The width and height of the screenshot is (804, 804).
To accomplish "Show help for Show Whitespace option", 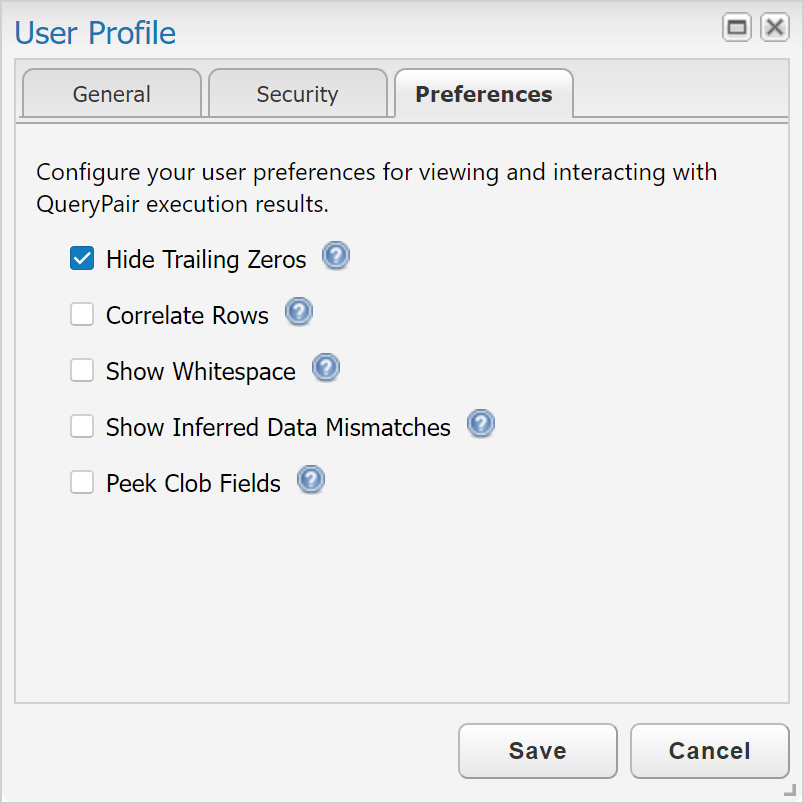I will (x=326, y=367).
